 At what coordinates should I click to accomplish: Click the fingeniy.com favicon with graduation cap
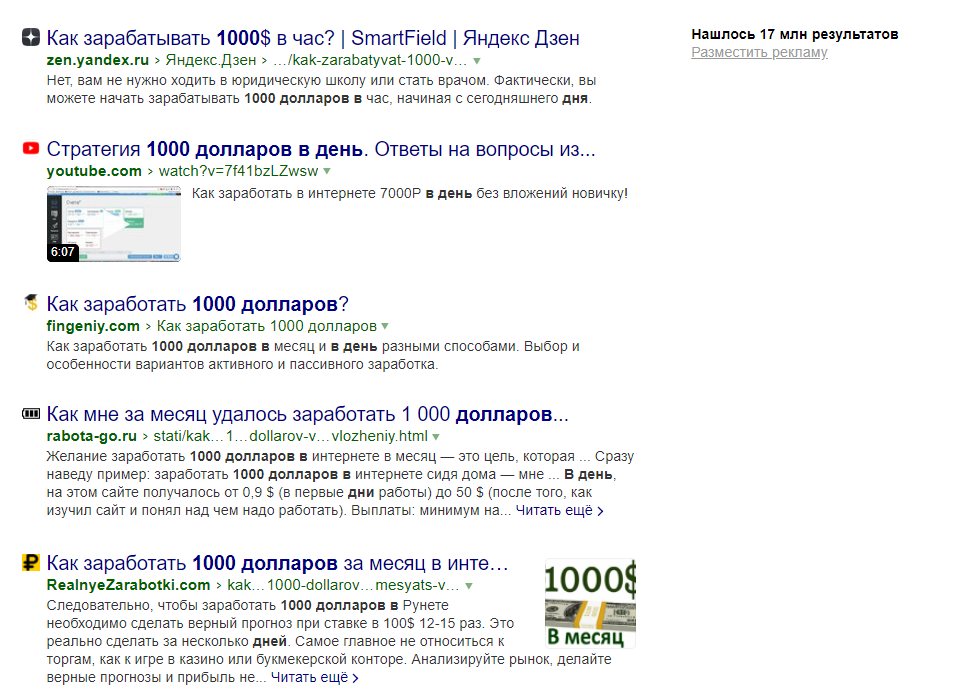(x=31, y=302)
